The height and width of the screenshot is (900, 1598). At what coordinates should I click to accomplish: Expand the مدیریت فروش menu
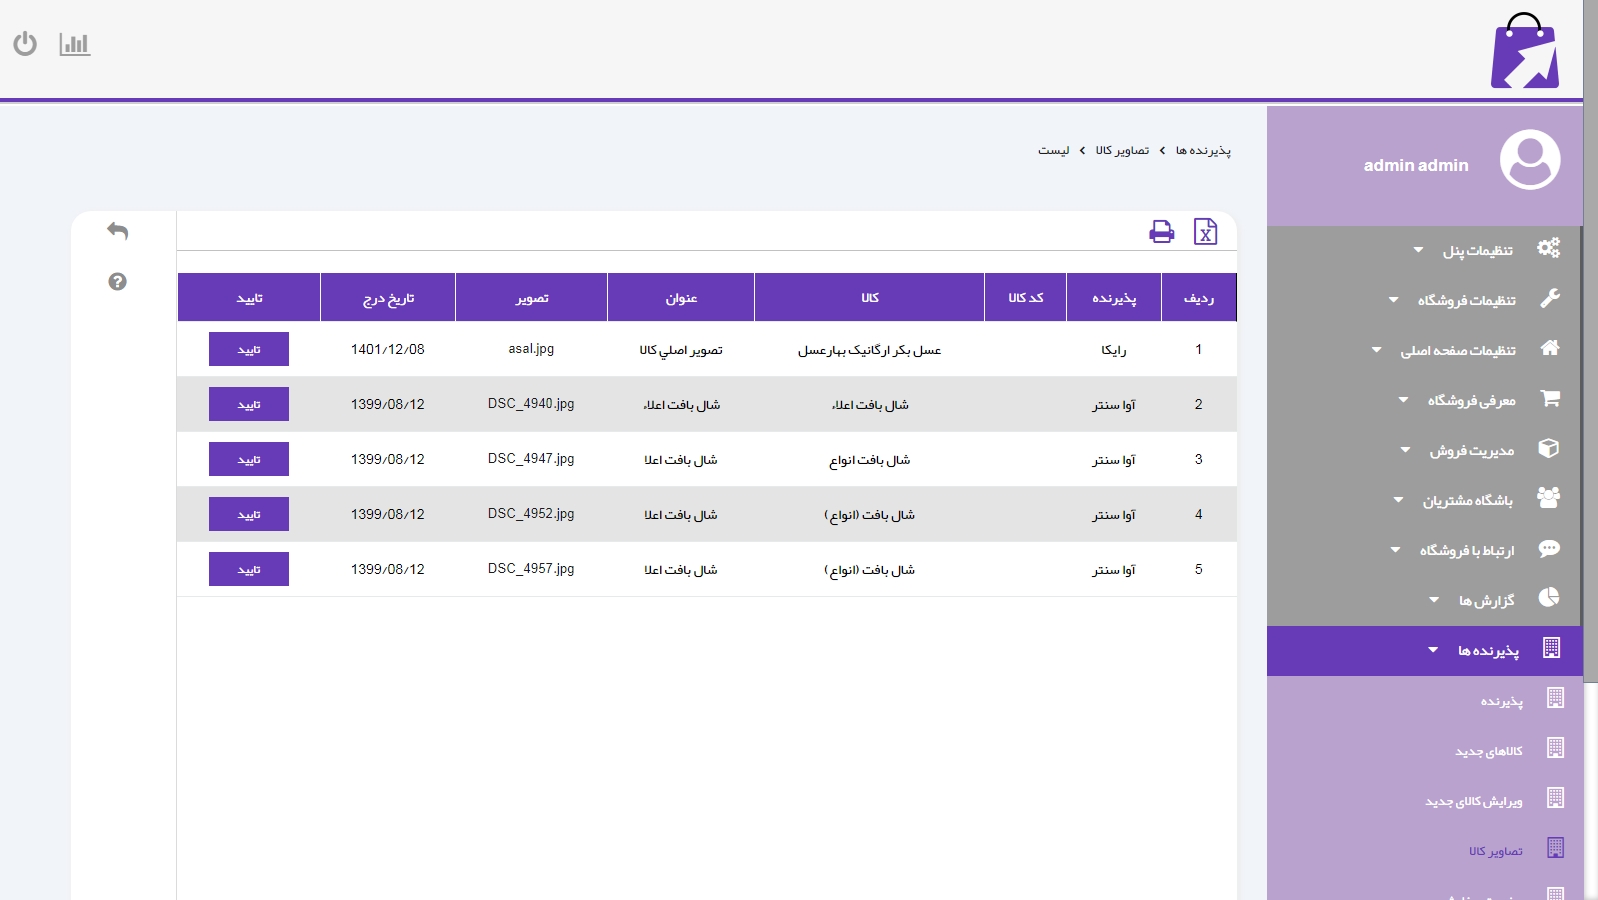1471,450
